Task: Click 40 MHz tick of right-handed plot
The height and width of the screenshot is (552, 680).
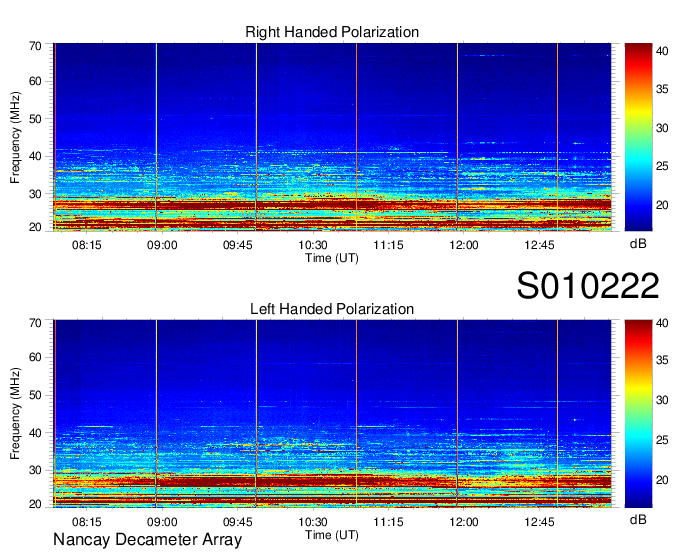Action: (35, 156)
